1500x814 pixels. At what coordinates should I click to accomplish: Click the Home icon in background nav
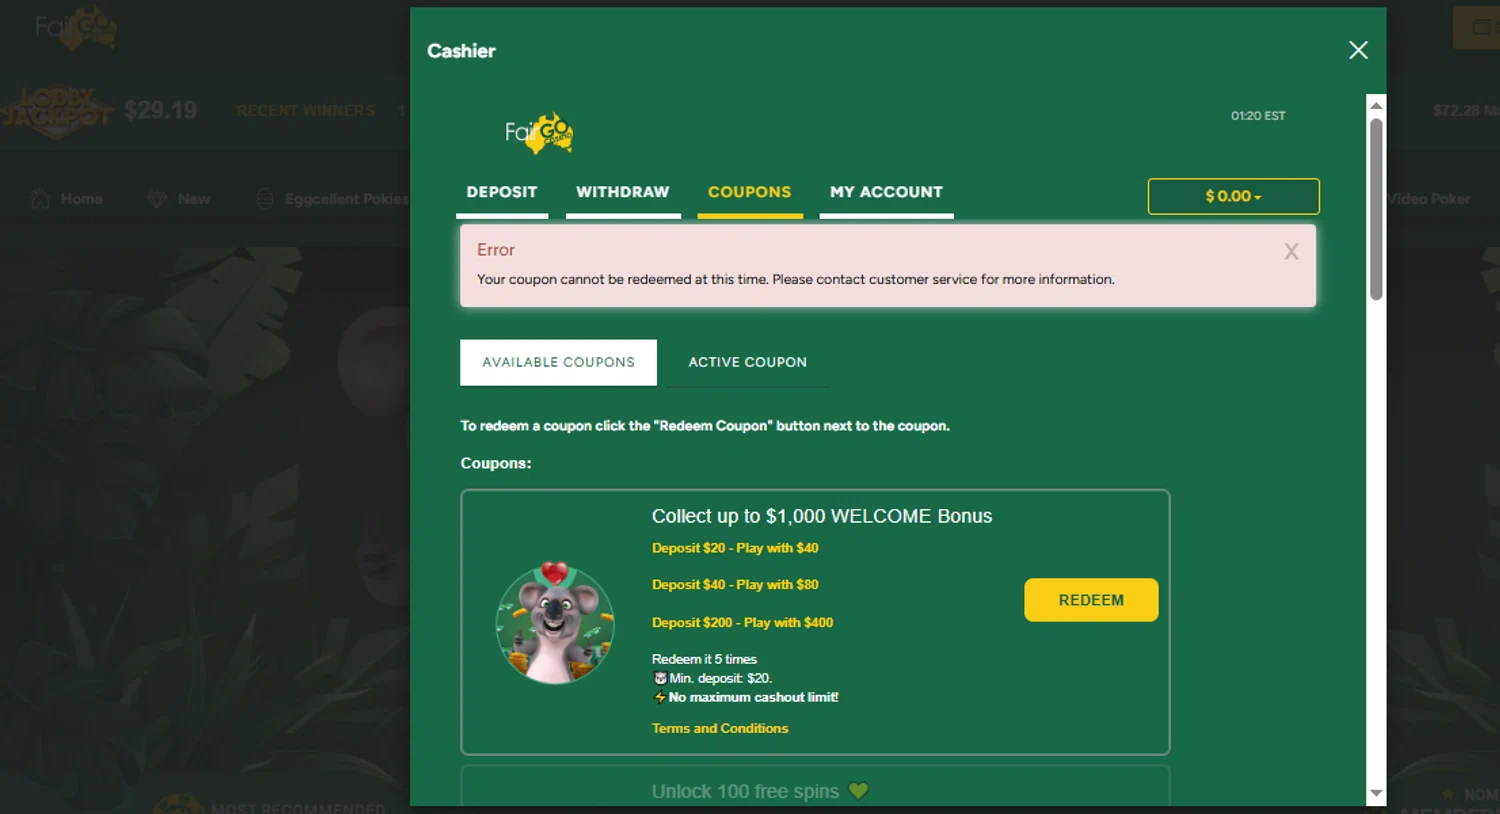click(40, 199)
